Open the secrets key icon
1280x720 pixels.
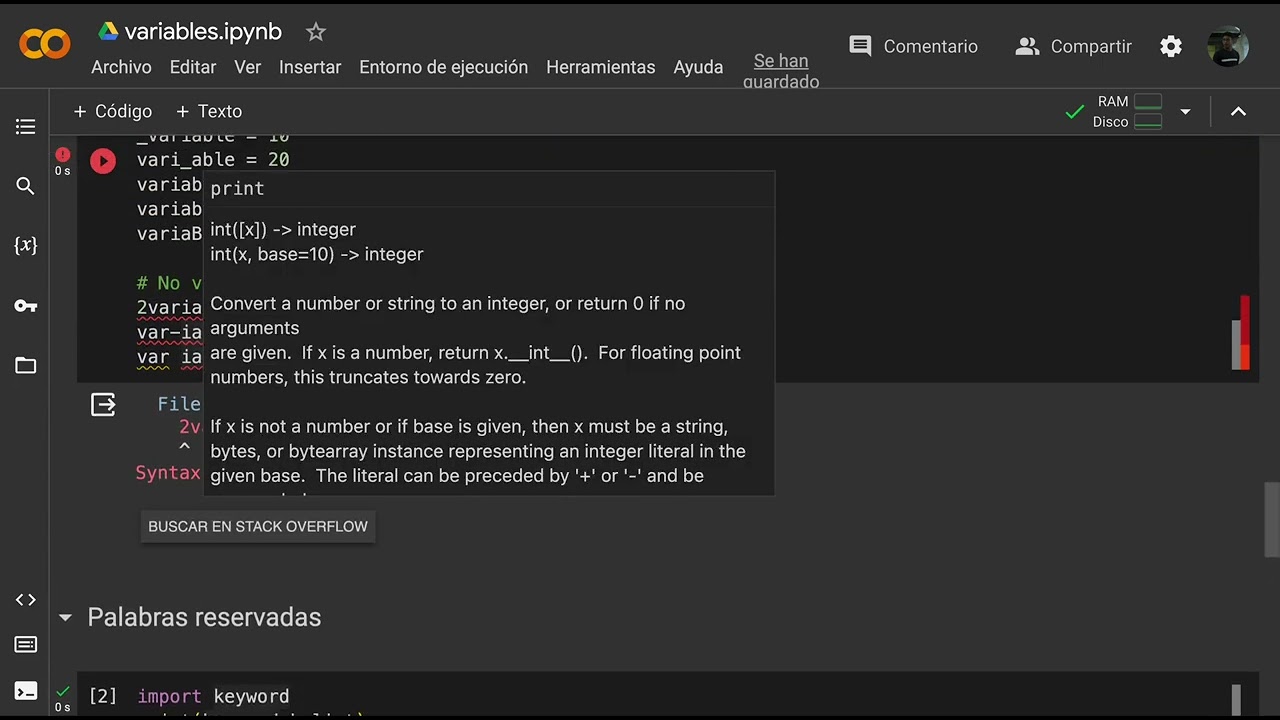pyautogui.click(x=26, y=306)
